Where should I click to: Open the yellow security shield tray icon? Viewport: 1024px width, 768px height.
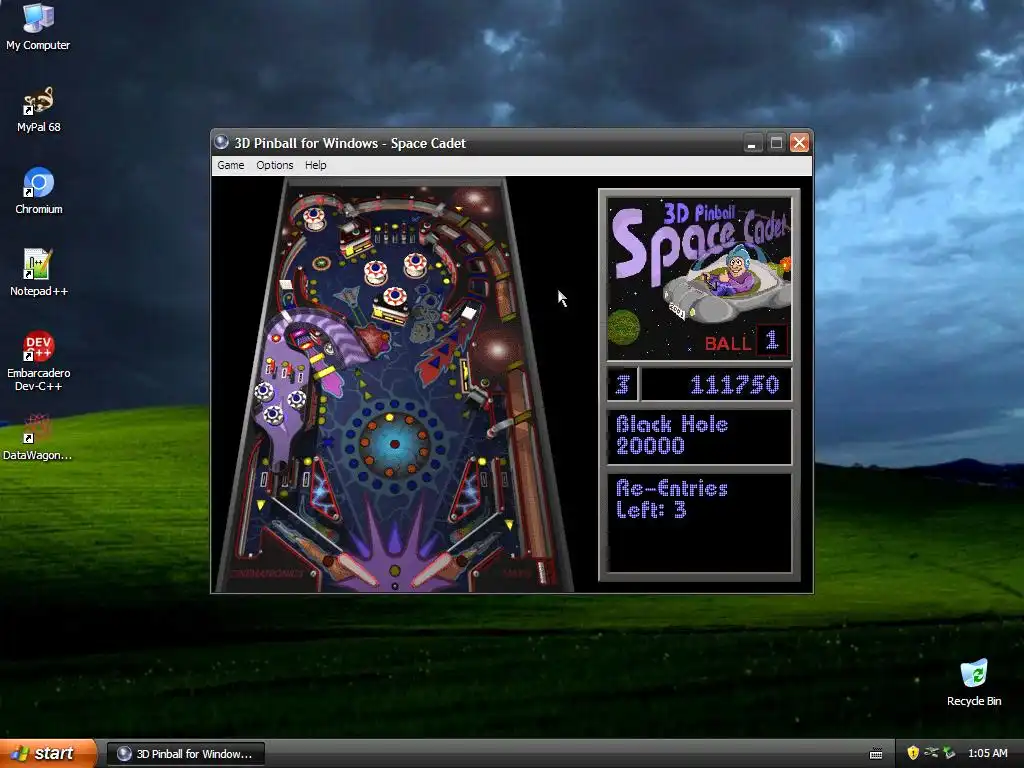[x=913, y=753]
